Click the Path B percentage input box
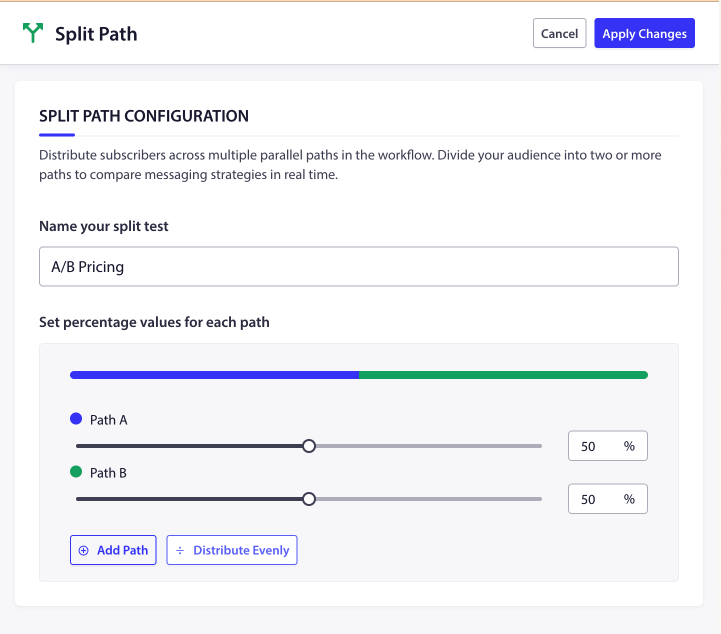721x634 pixels. click(x=594, y=498)
